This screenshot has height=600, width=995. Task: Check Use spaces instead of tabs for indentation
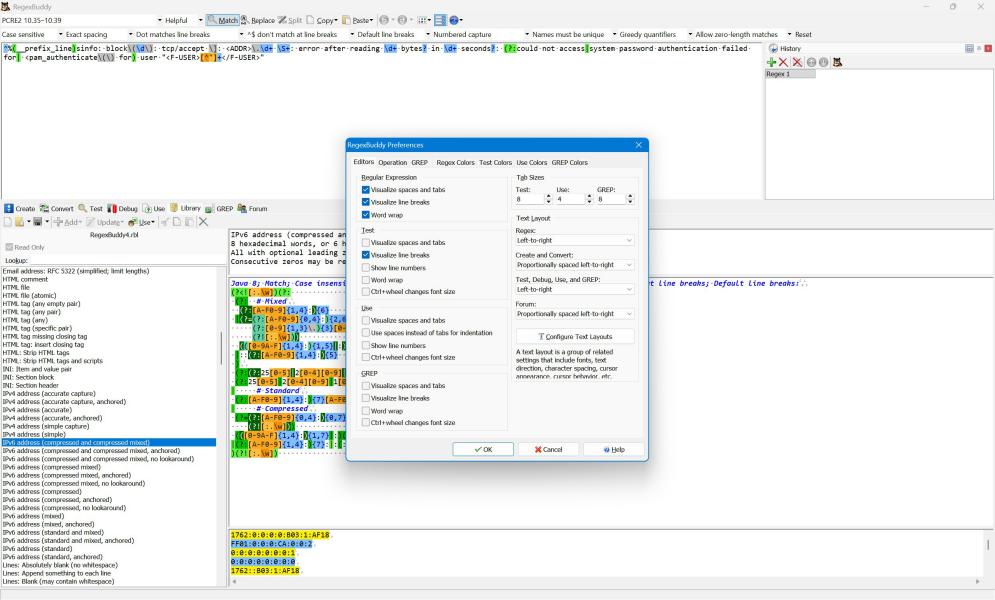pos(366,332)
